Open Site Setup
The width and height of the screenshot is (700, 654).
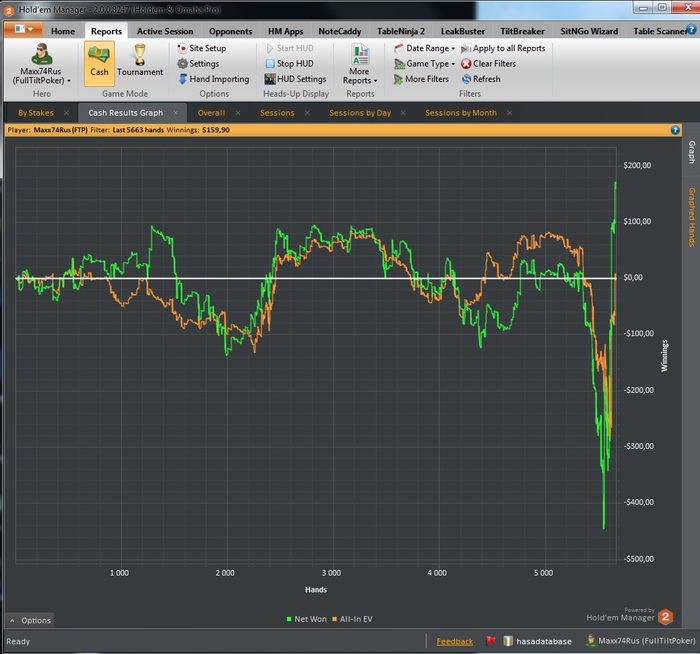(x=202, y=48)
